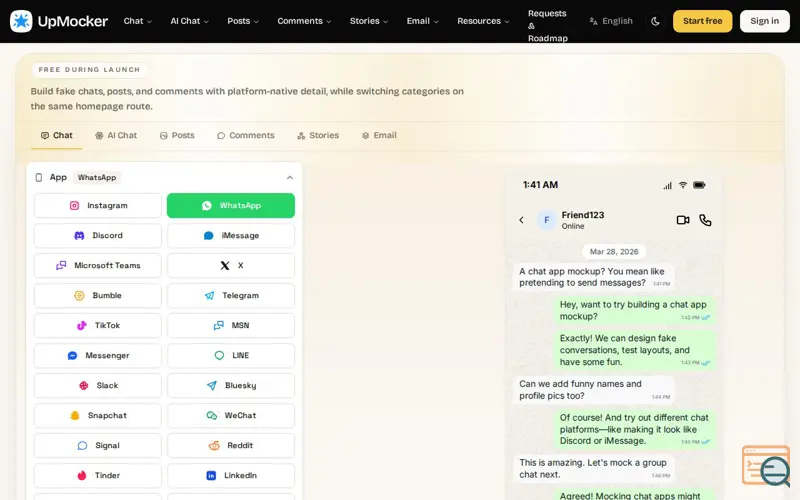This screenshot has height=500, width=800.
Task: Select the WhatsApp app option
Action: (231, 206)
